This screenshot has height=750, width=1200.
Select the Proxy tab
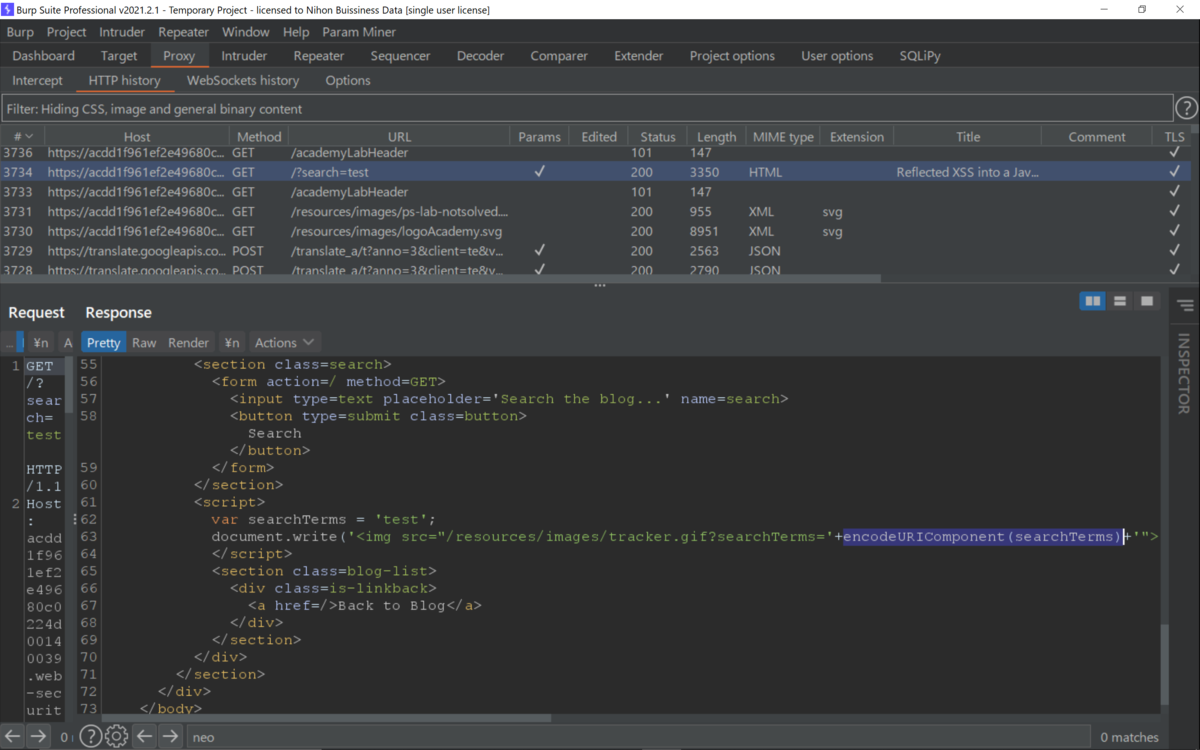coord(179,56)
